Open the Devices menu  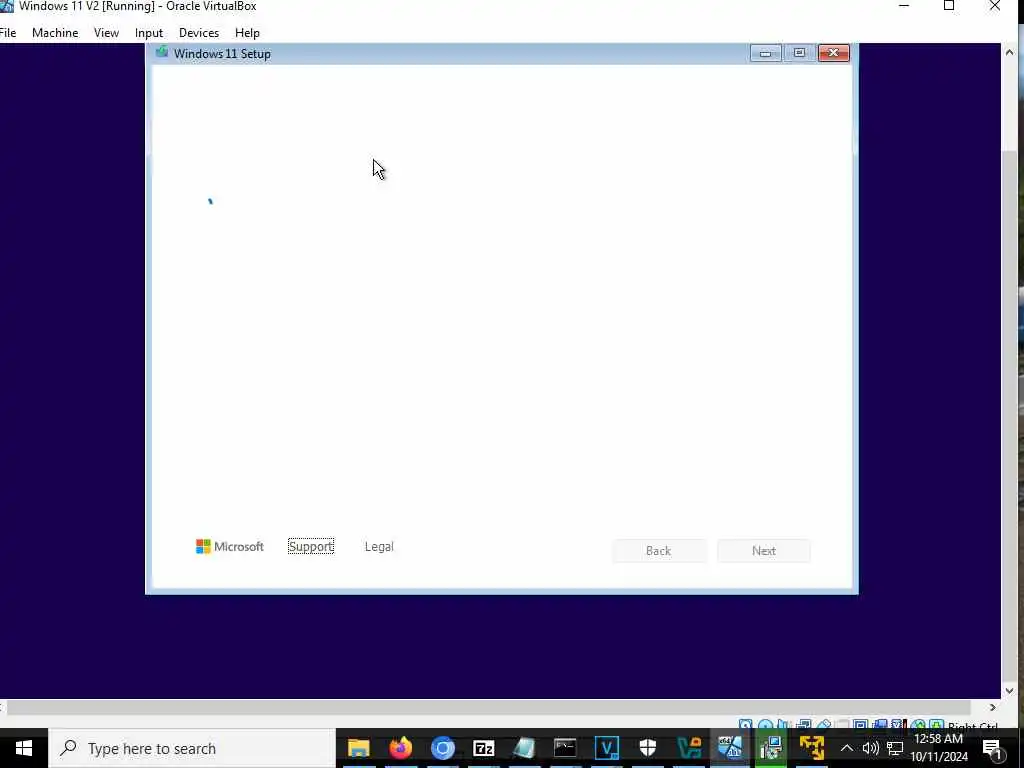tap(199, 33)
